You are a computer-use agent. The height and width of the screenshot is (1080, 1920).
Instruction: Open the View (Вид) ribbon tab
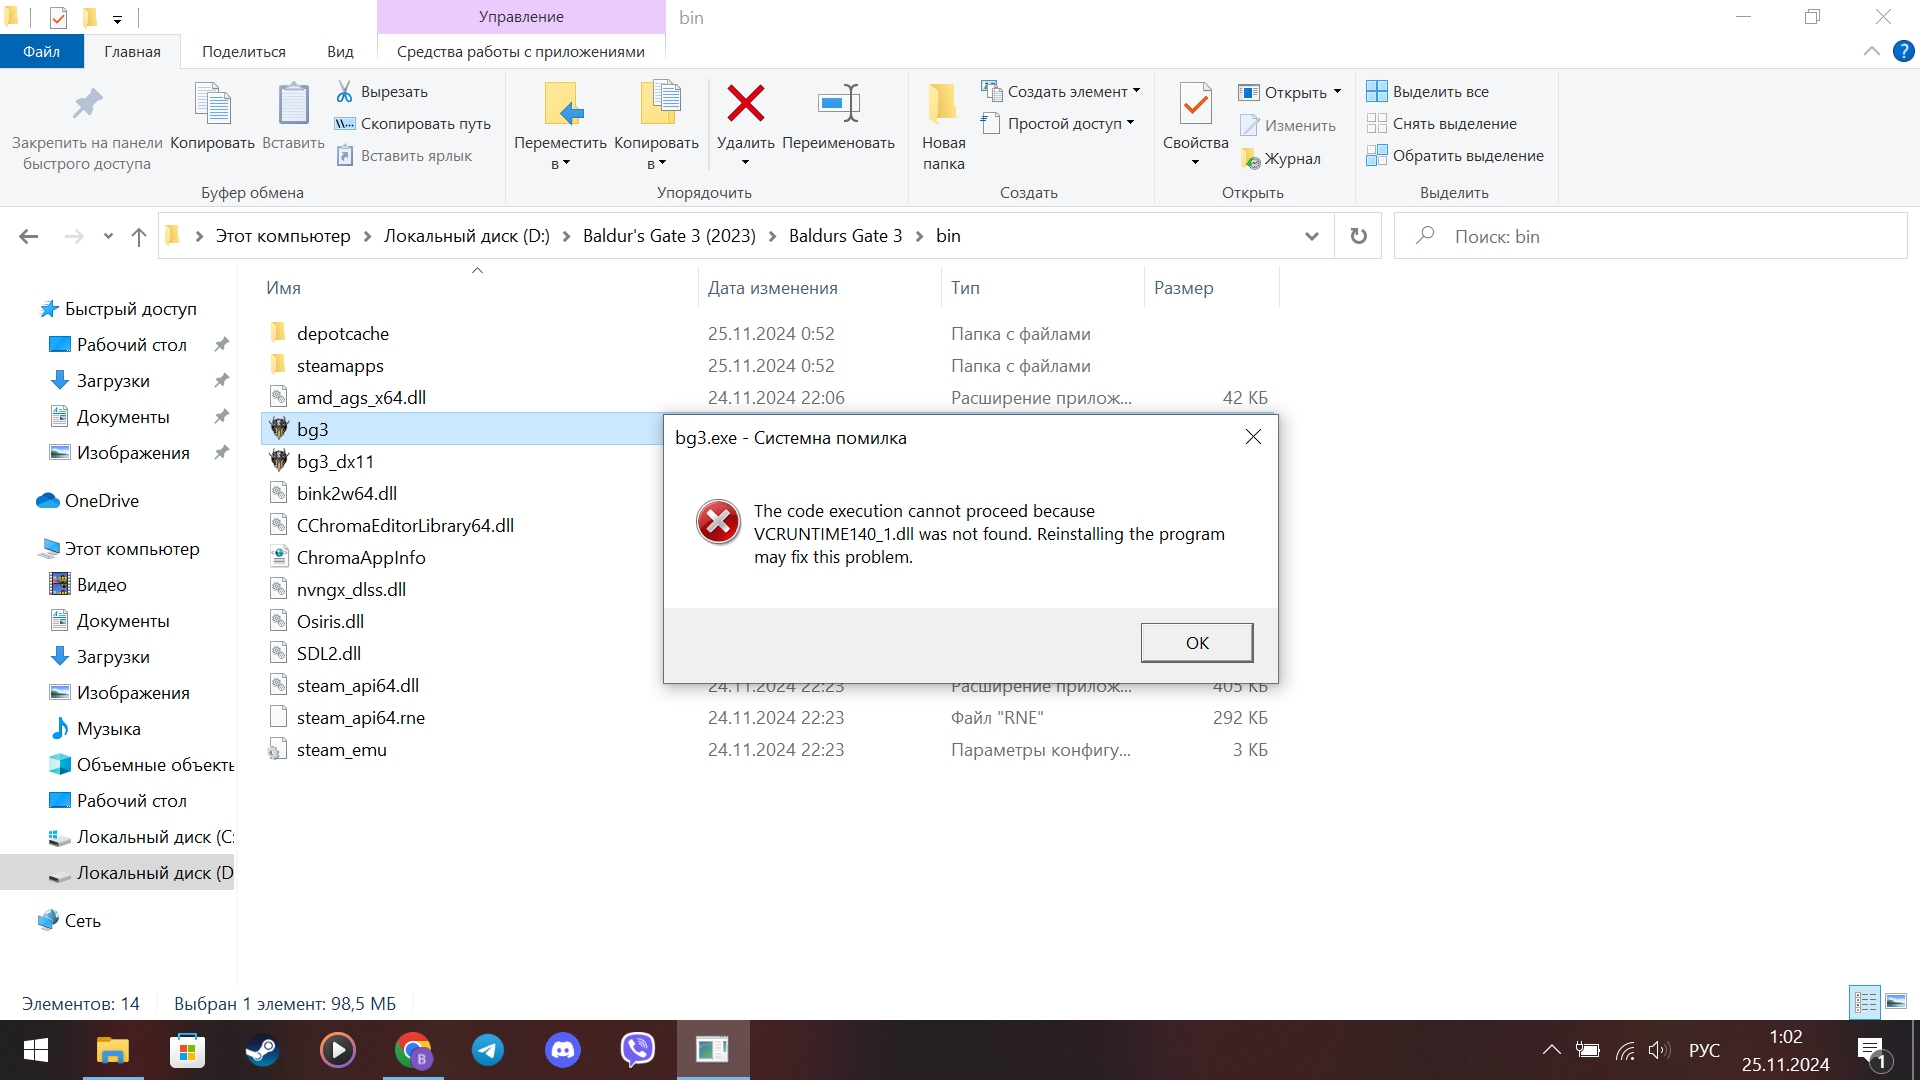340,51
